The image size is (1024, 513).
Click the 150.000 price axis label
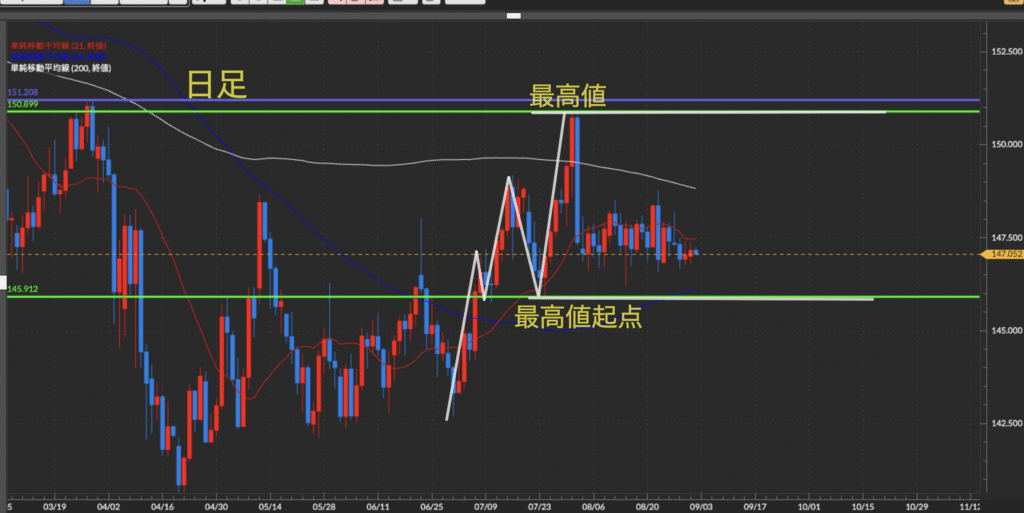[x=1006, y=144]
